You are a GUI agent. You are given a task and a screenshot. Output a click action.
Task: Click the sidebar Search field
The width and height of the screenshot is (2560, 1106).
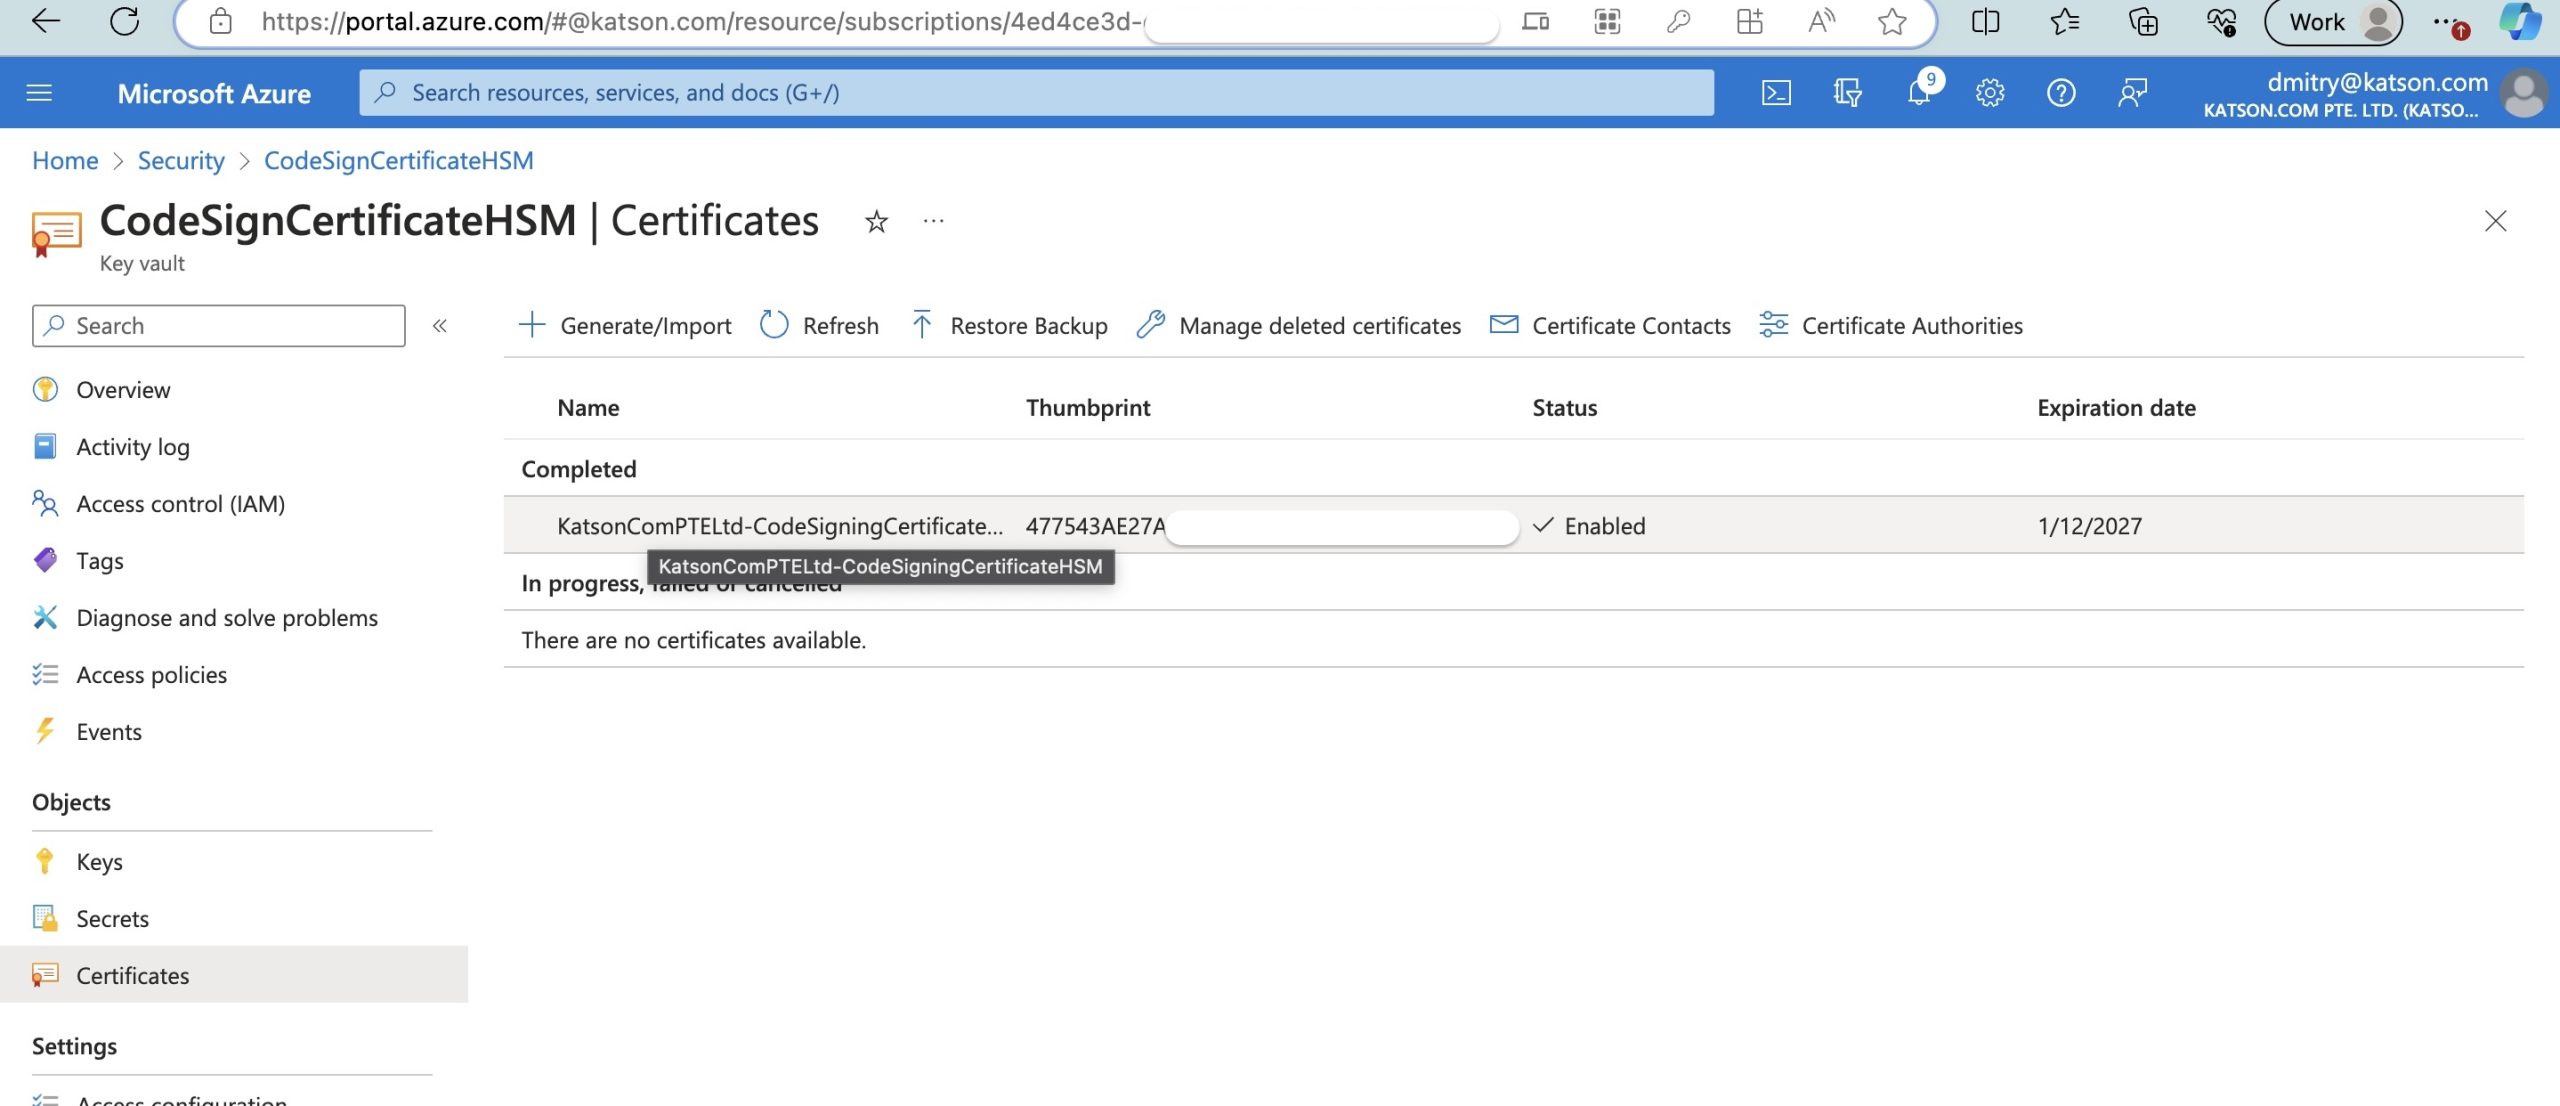coord(218,326)
